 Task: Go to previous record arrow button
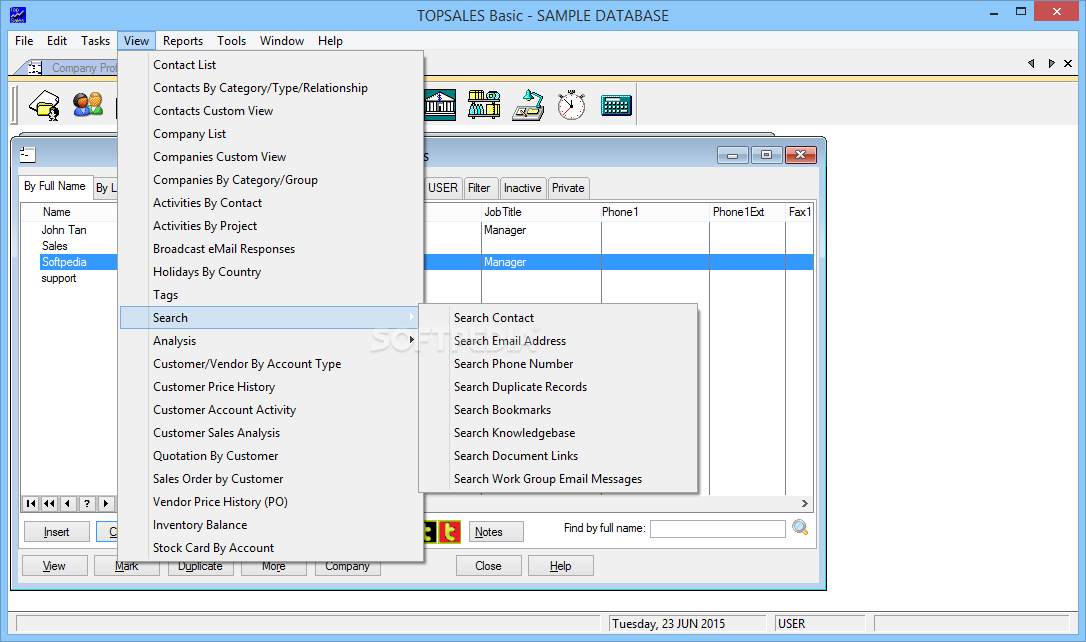coord(68,503)
